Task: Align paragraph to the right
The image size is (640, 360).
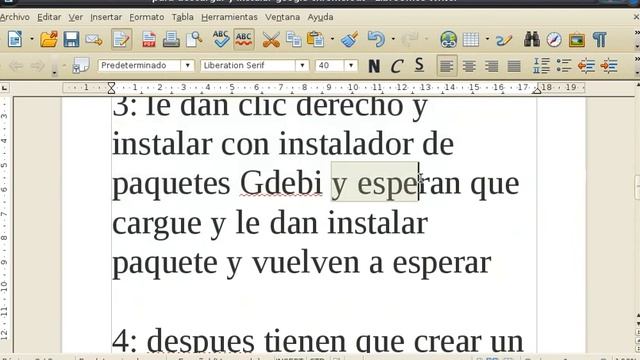Action: 491,66
